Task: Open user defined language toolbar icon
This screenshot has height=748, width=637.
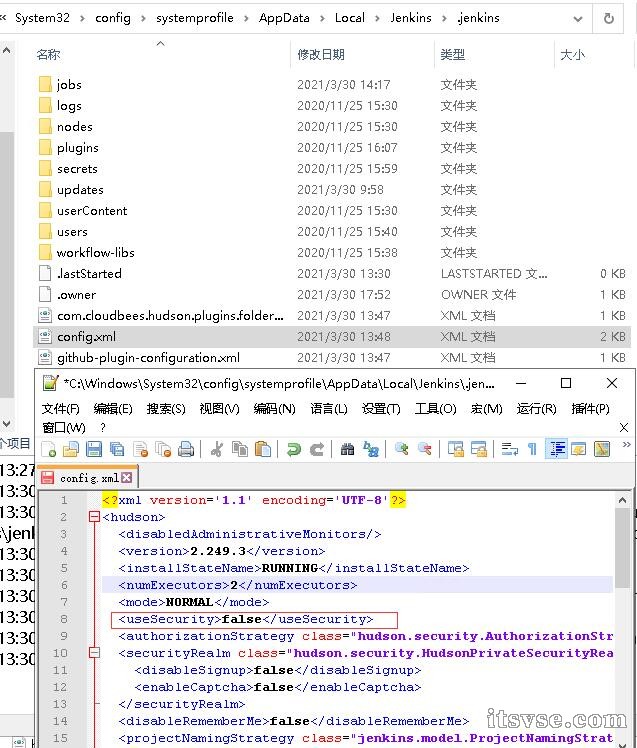Action: pyautogui.click(x=579, y=449)
